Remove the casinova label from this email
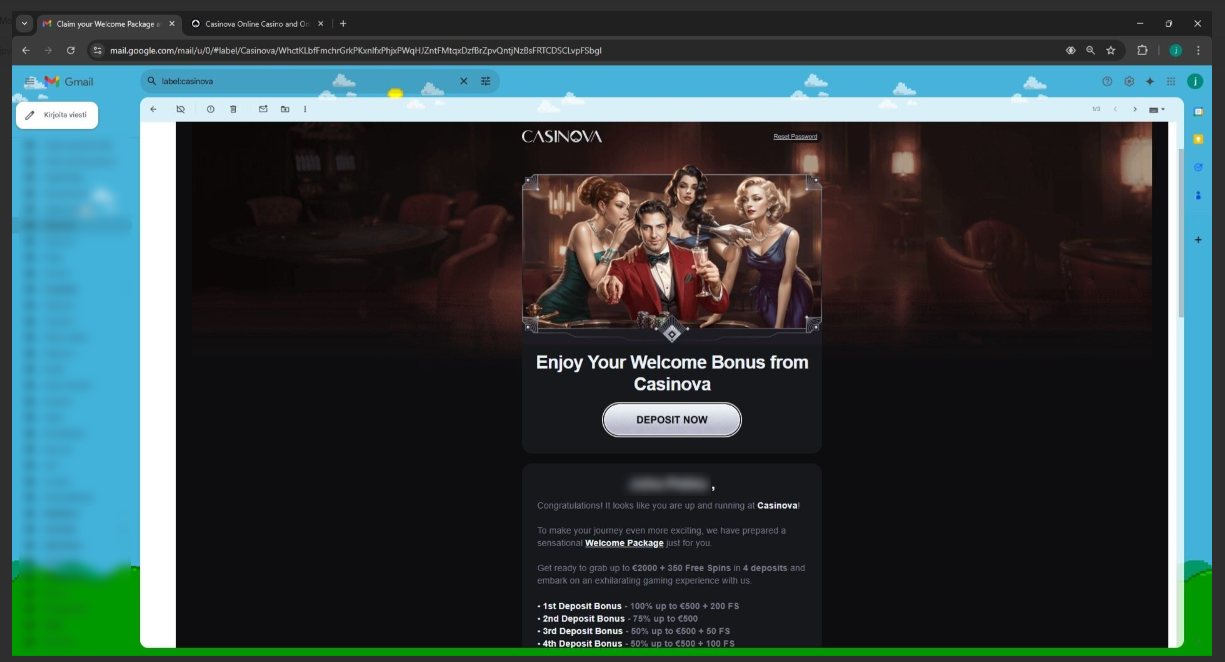Image resolution: width=1225 pixels, height=662 pixels. pyautogui.click(x=181, y=109)
